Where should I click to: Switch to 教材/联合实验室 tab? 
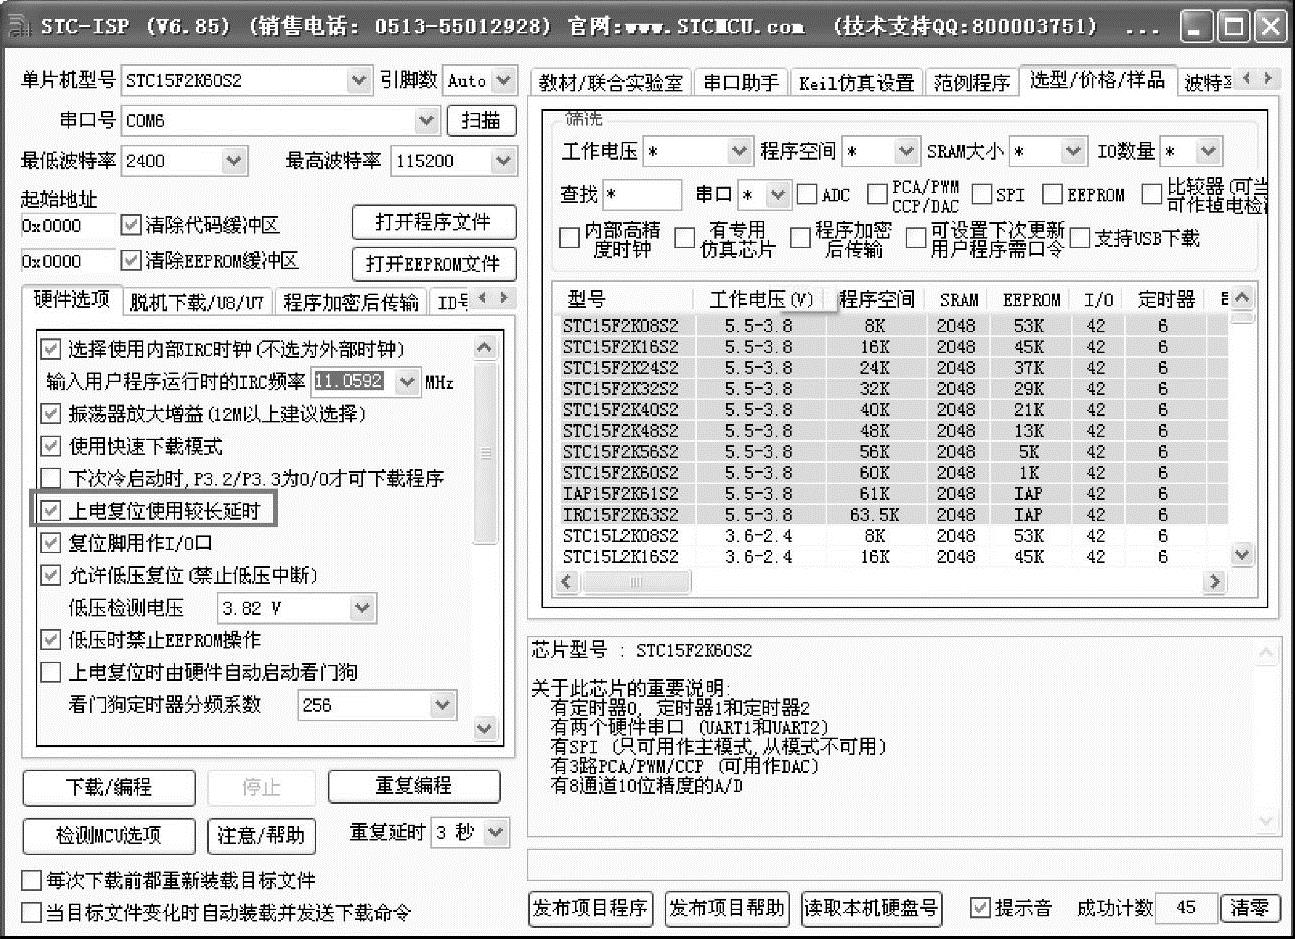[611, 82]
